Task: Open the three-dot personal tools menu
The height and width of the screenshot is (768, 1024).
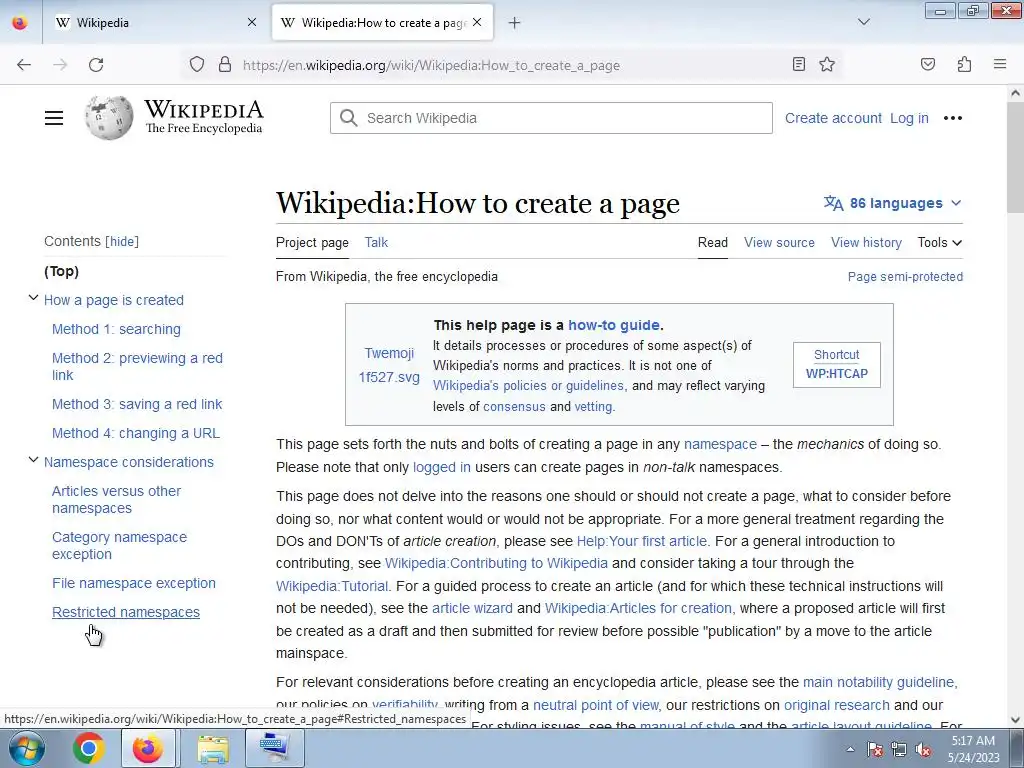Action: point(953,118)
